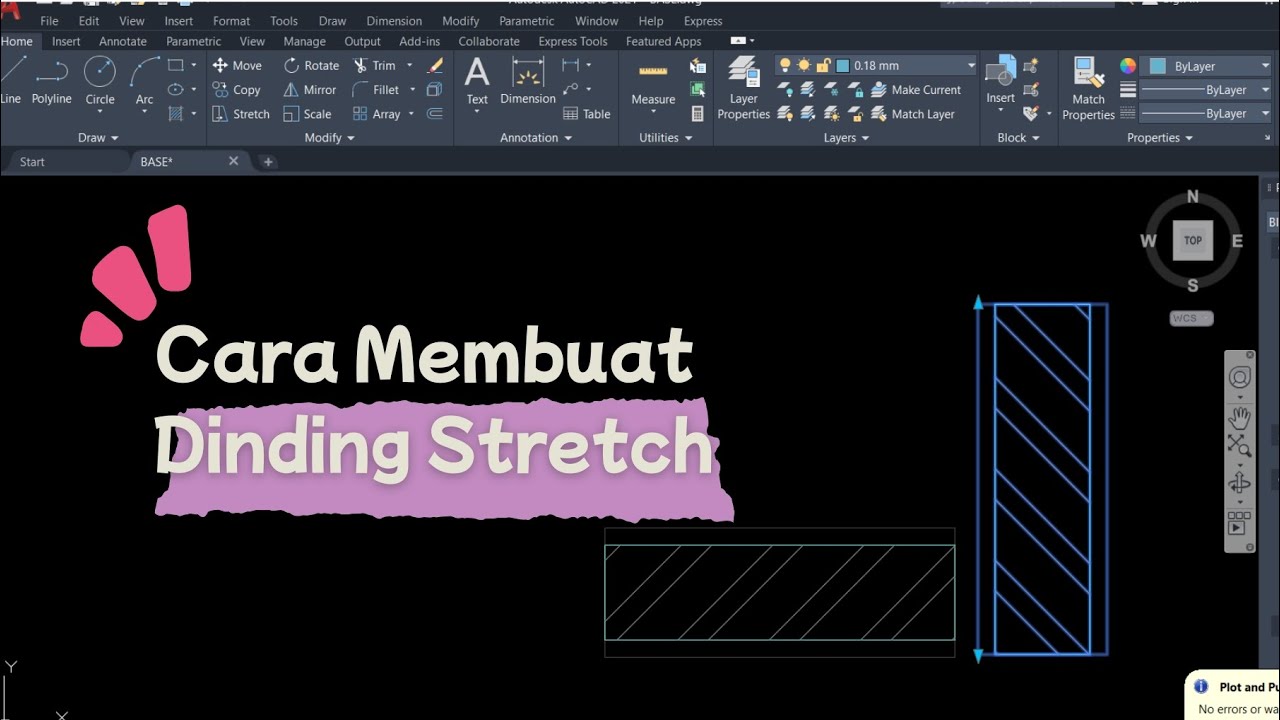This screenshot has height=720, width=1280.
Task: Expand the Annotation panel
Action: click(537, 138)
